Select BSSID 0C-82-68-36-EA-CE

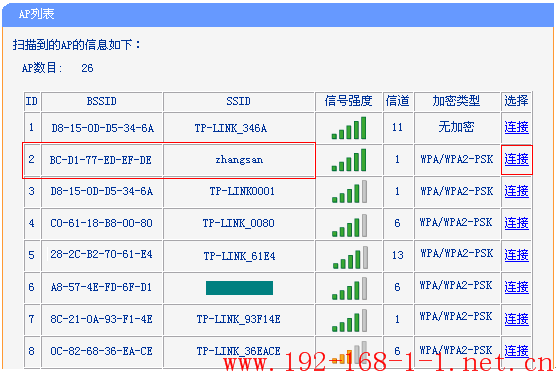coord(101,351)
